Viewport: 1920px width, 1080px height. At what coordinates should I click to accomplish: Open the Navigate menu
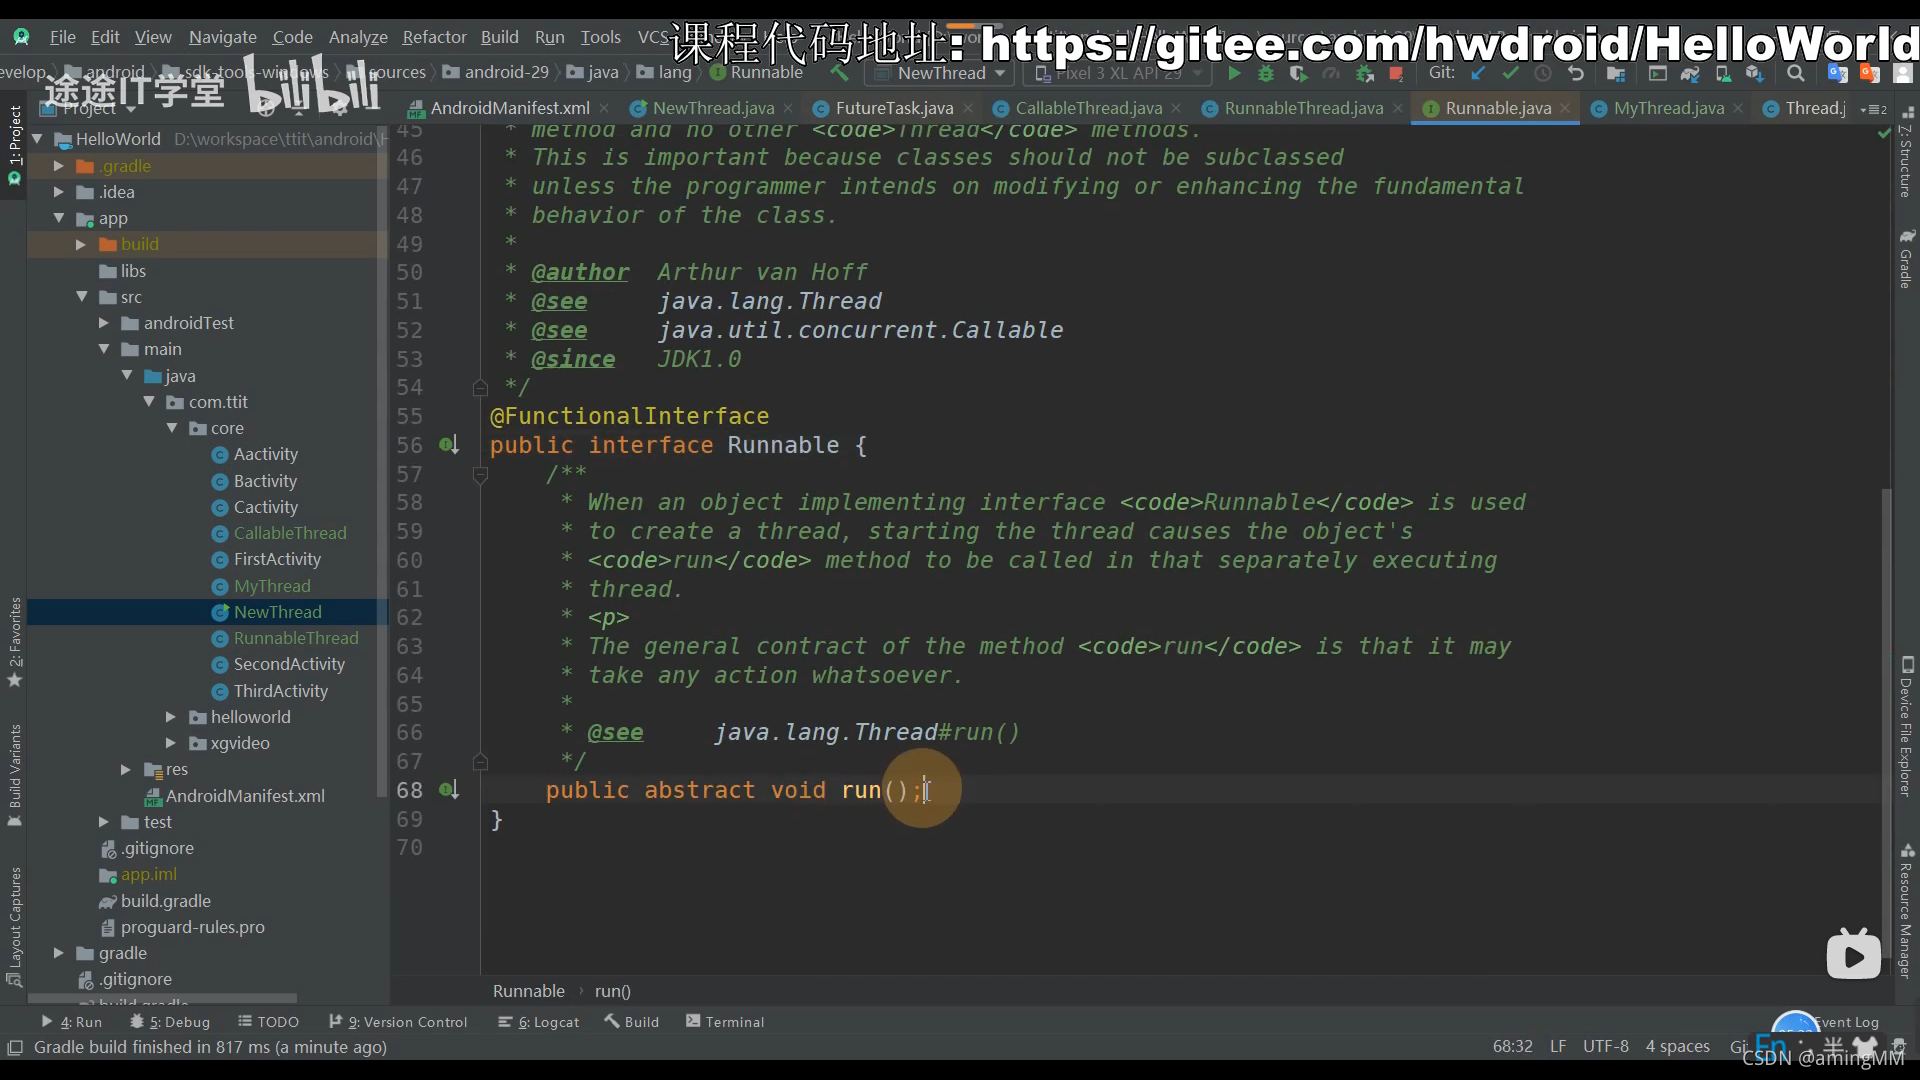222,37
